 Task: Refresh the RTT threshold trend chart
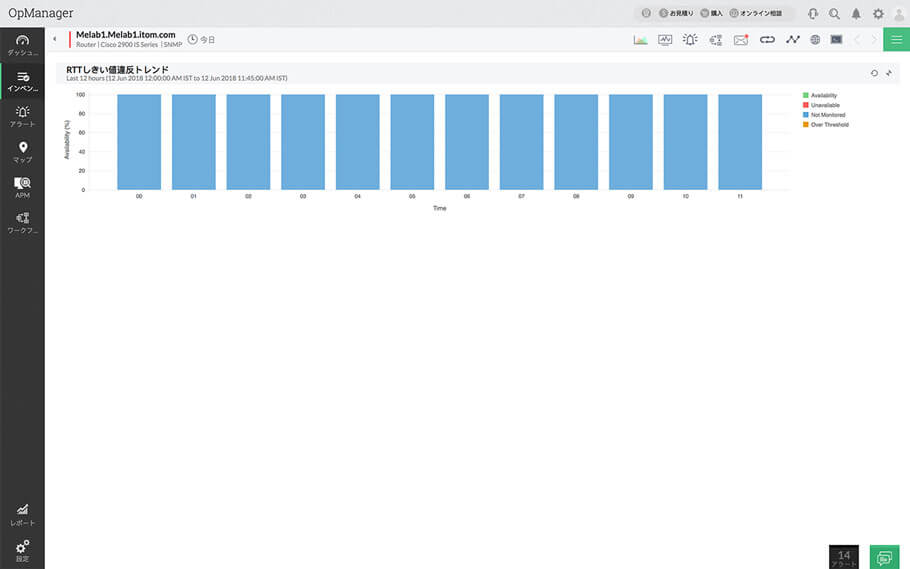click(874, 73)
